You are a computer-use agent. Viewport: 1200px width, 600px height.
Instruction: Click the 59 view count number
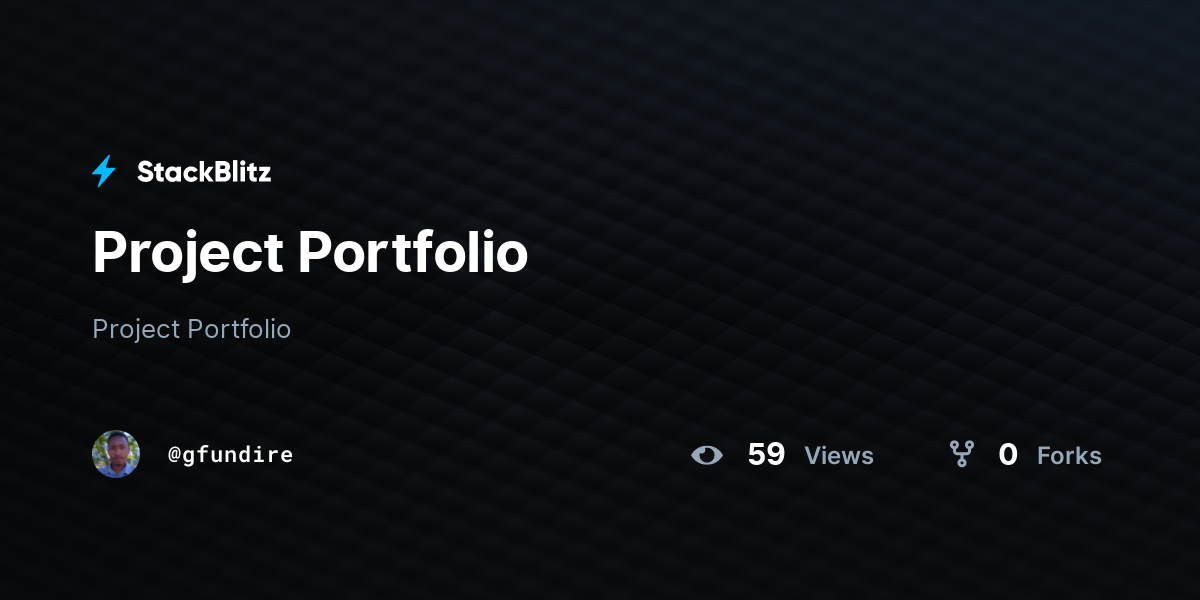[766, 455]
